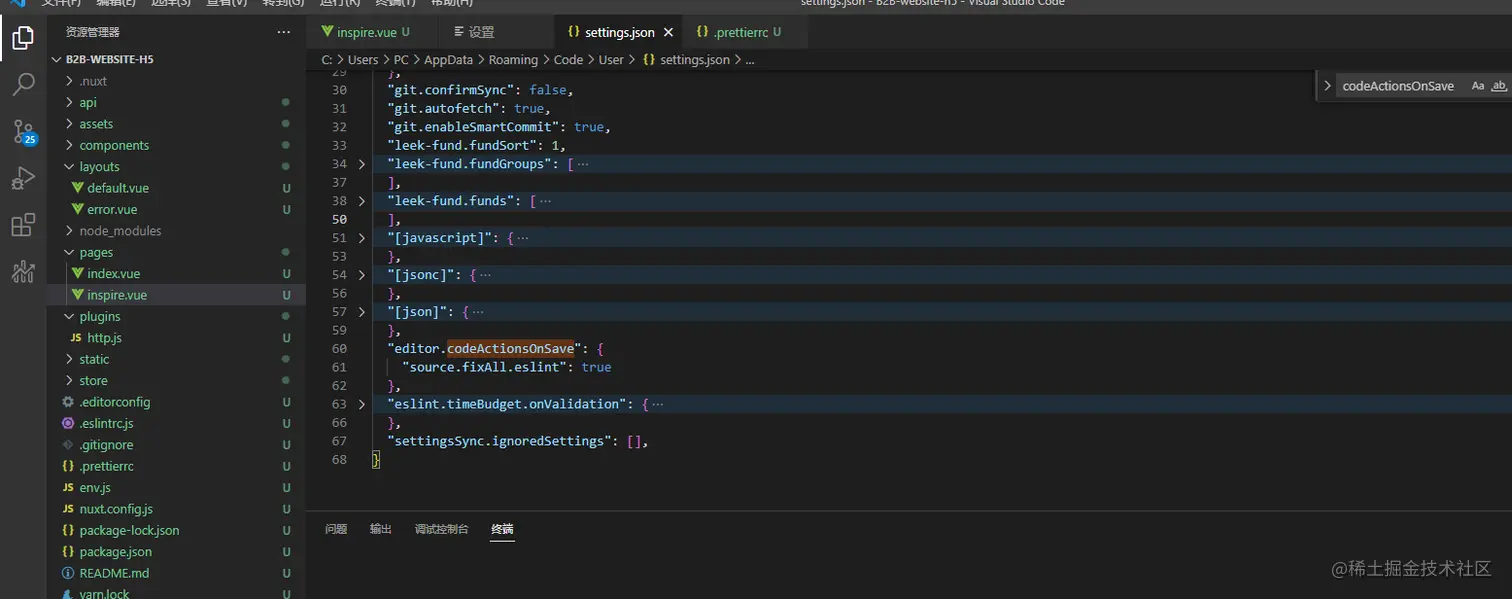Image resolution: width=1512 pixels, height=599 pixels.
Task: Open default.vue in the explorer
Action: coord(176,188)
